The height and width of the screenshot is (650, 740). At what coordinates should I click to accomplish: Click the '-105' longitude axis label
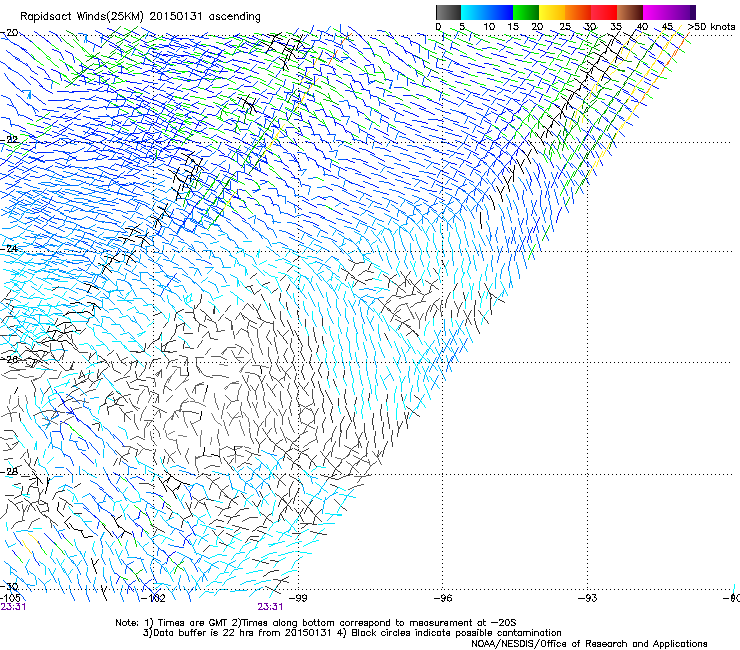pyautogui.click(x=10, y=598)
